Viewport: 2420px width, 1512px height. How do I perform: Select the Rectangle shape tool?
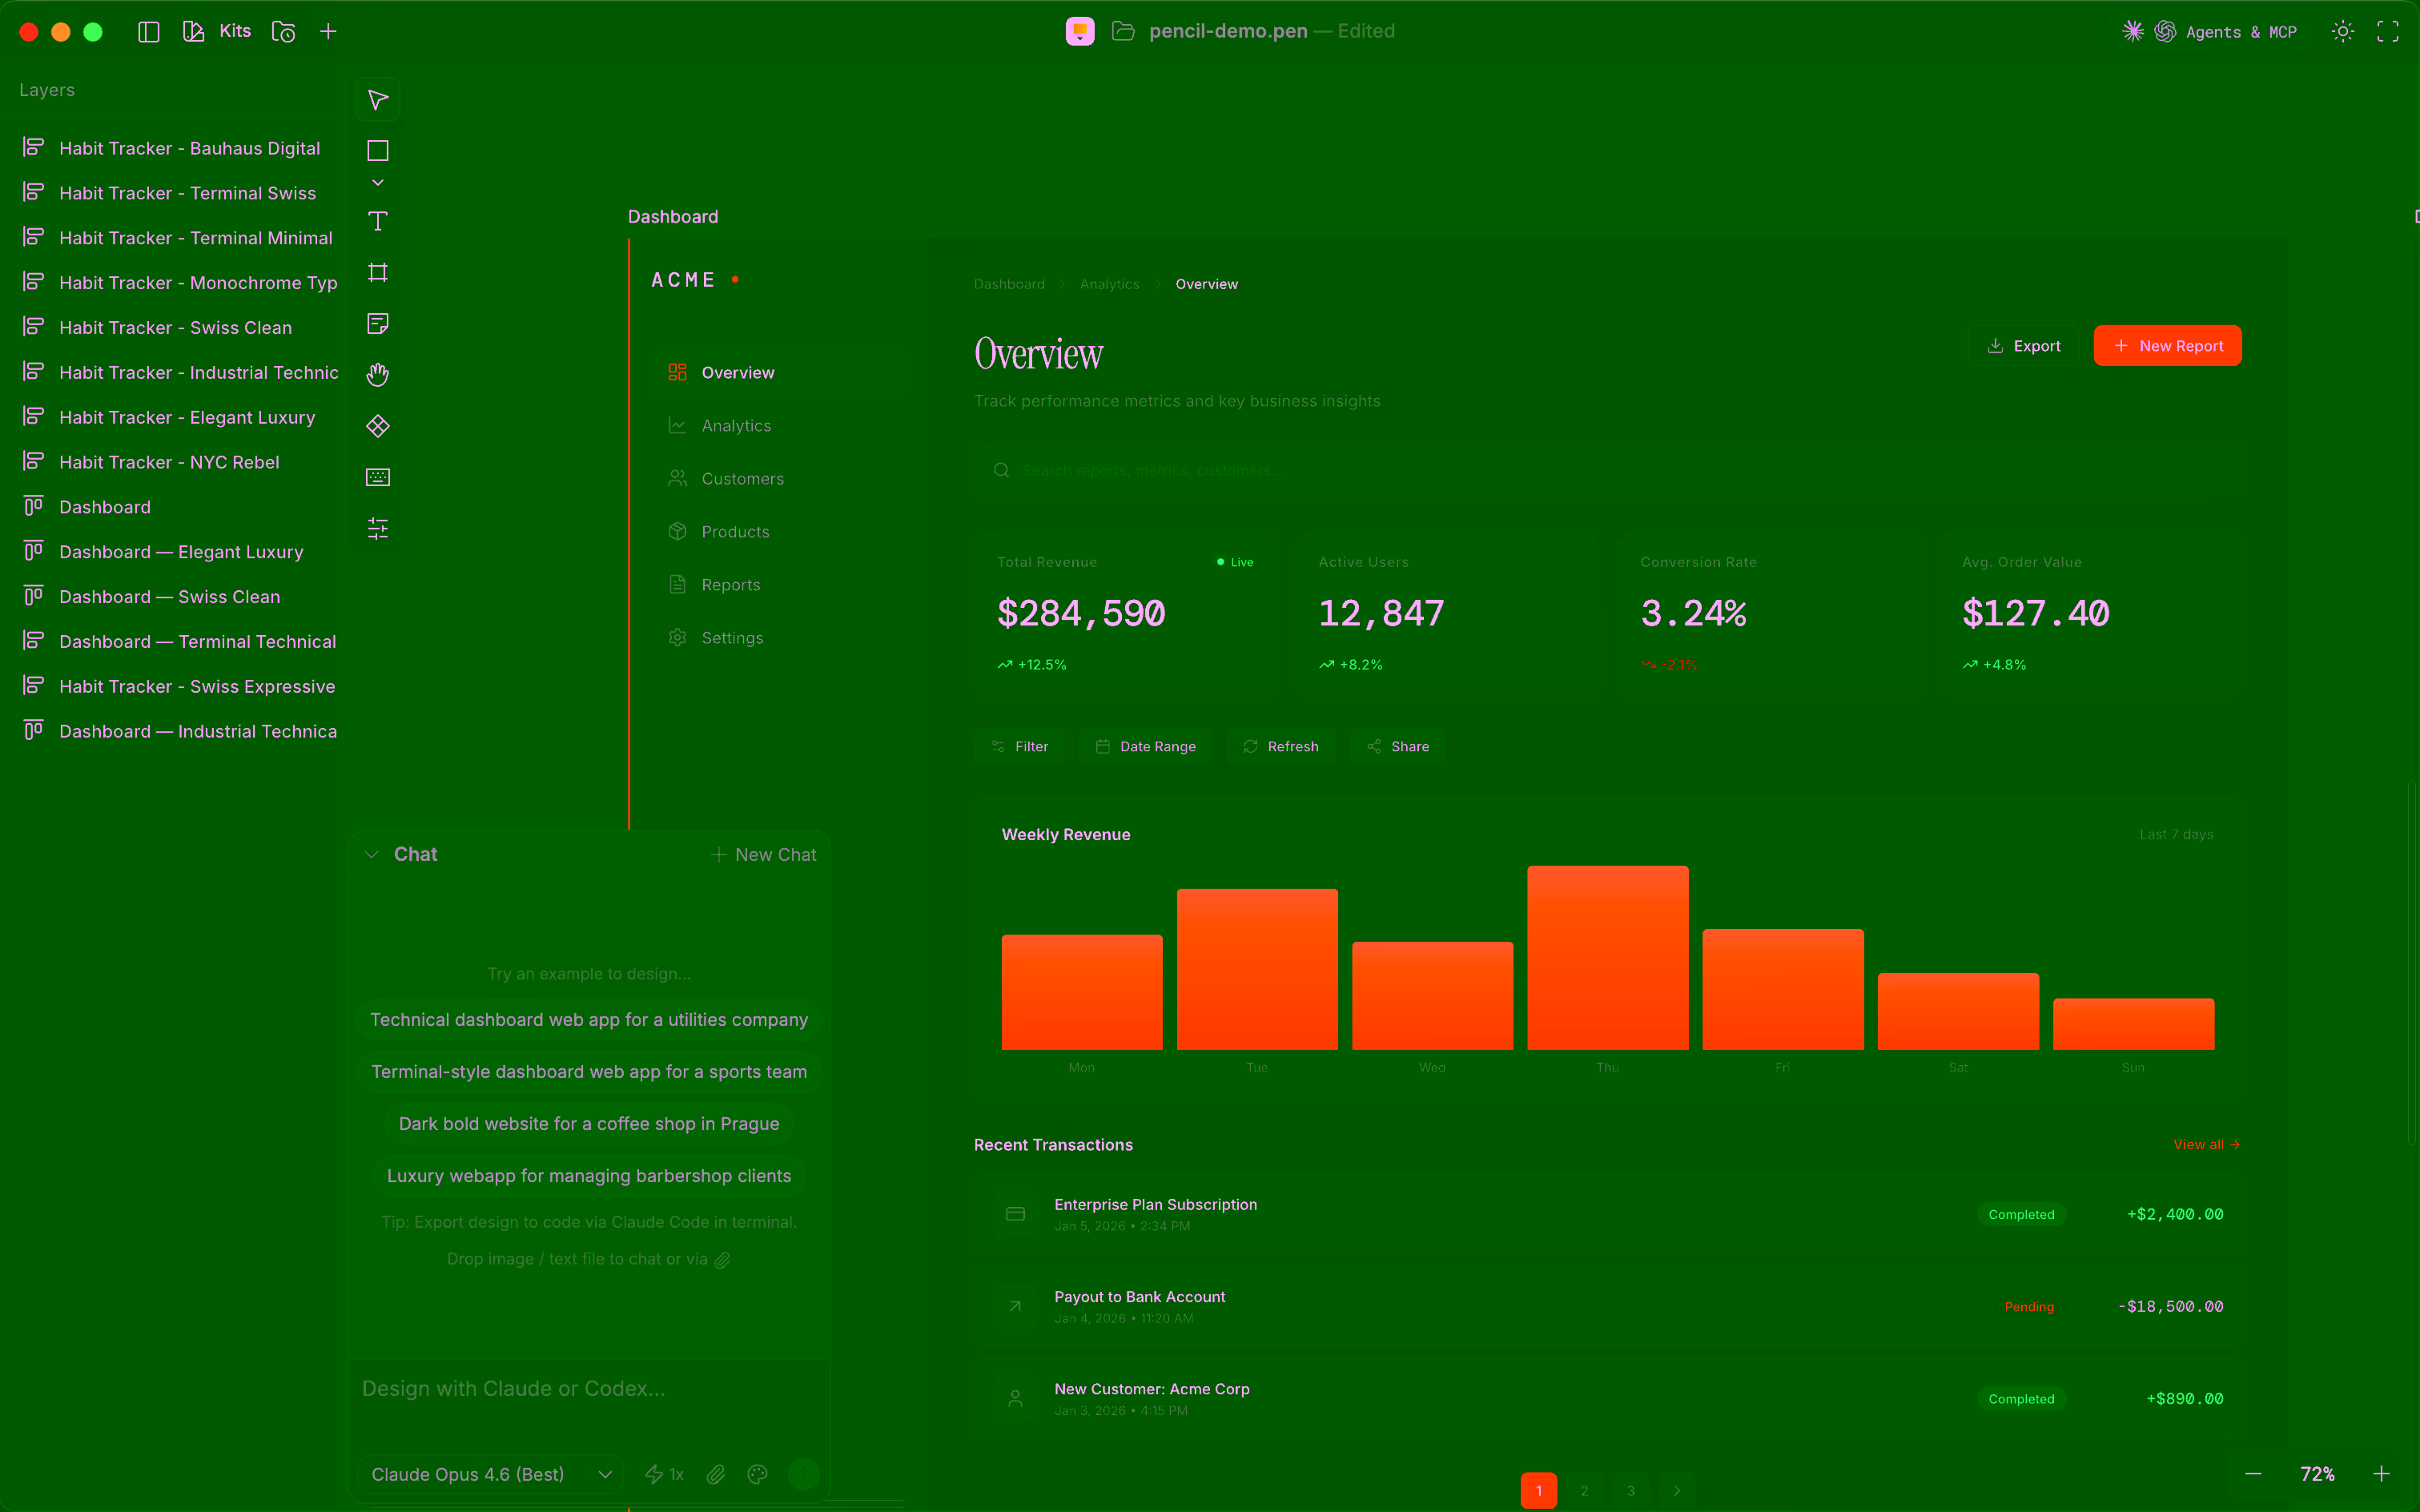(x=378, y=151)
